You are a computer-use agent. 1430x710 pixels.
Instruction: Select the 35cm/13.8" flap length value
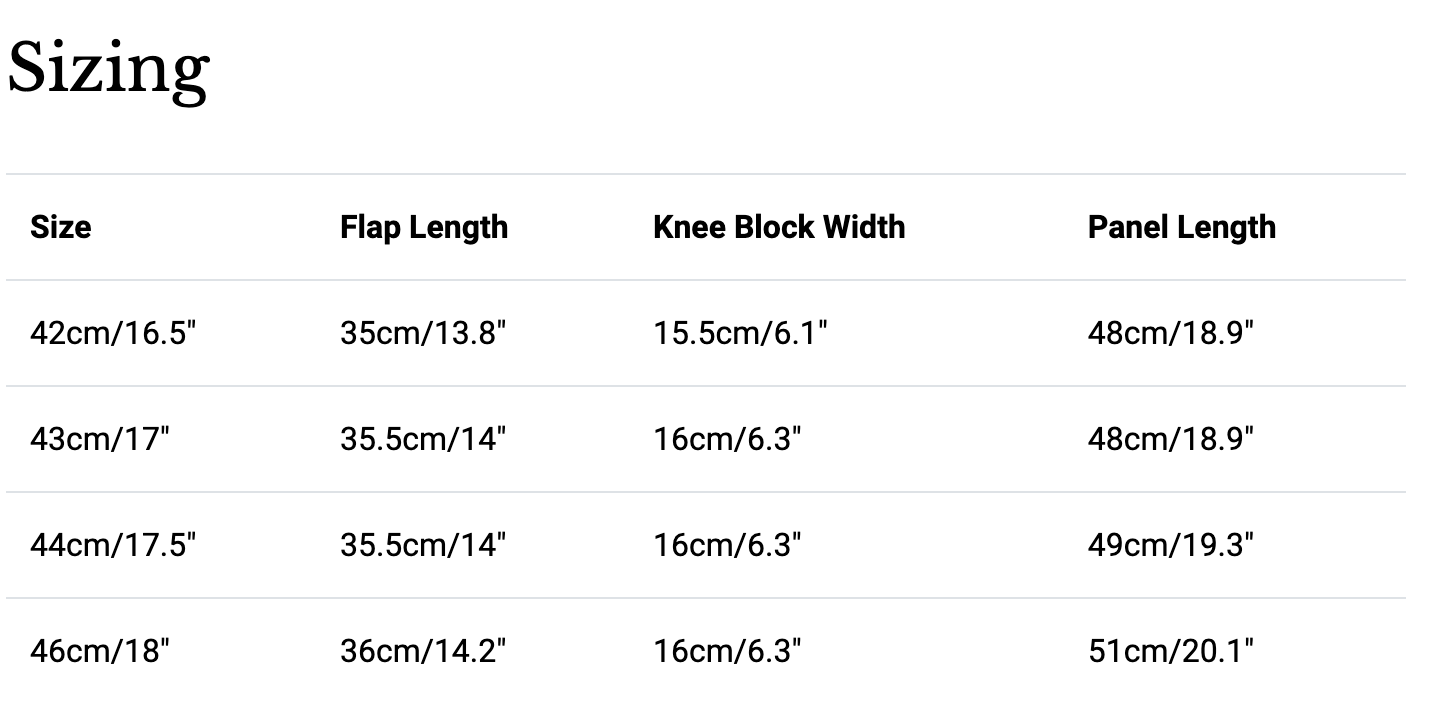[423, 333]
